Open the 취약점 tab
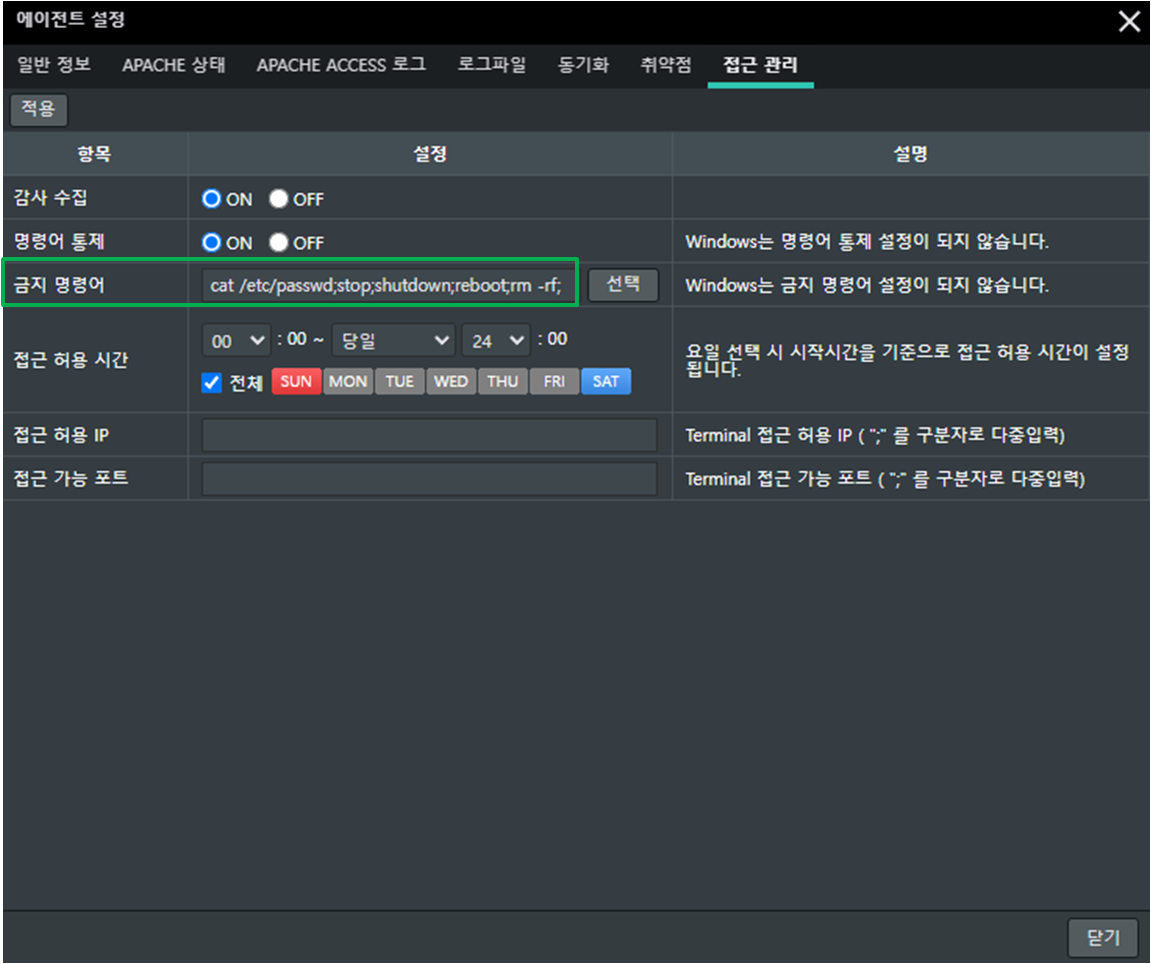 click(666, 65)
